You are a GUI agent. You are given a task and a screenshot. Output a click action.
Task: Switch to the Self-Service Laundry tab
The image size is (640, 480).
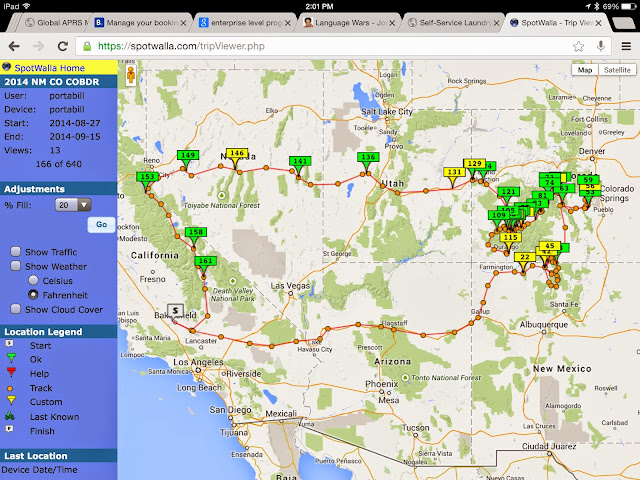pyautogui.click(x=454, y=23)
